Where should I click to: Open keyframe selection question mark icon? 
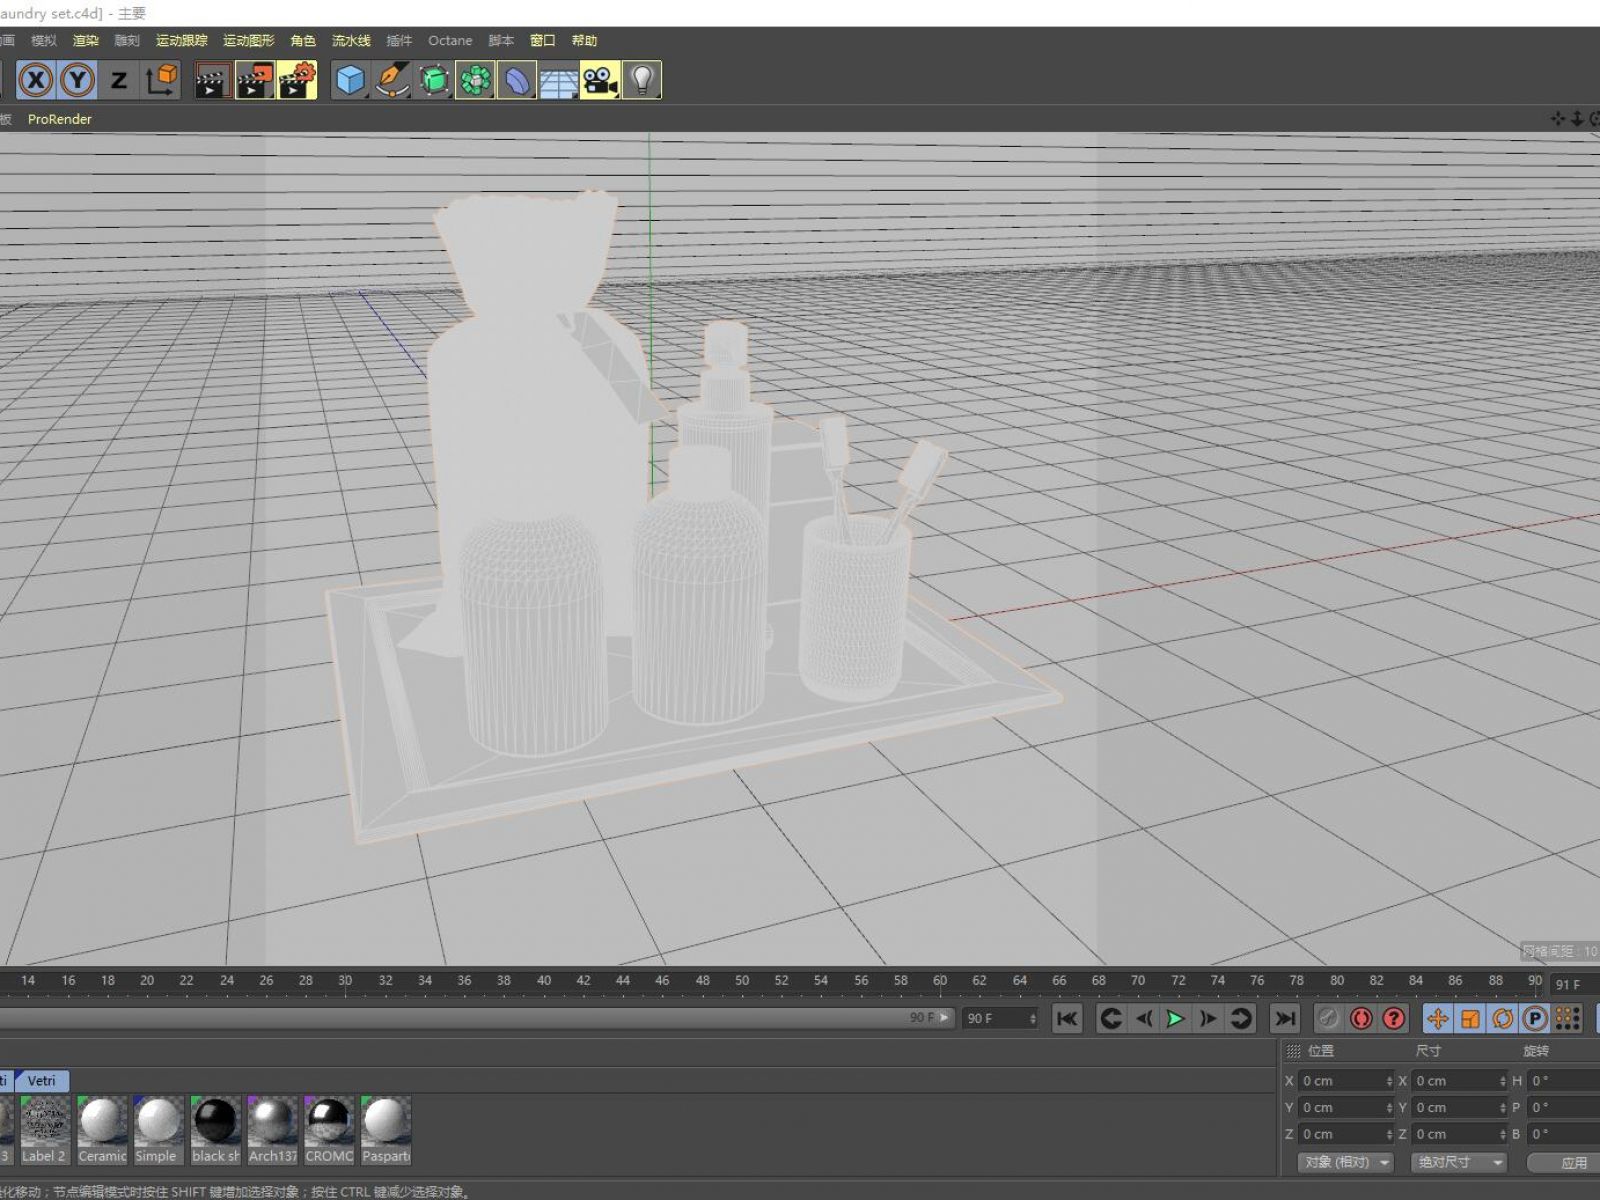coord(1394,1019)
